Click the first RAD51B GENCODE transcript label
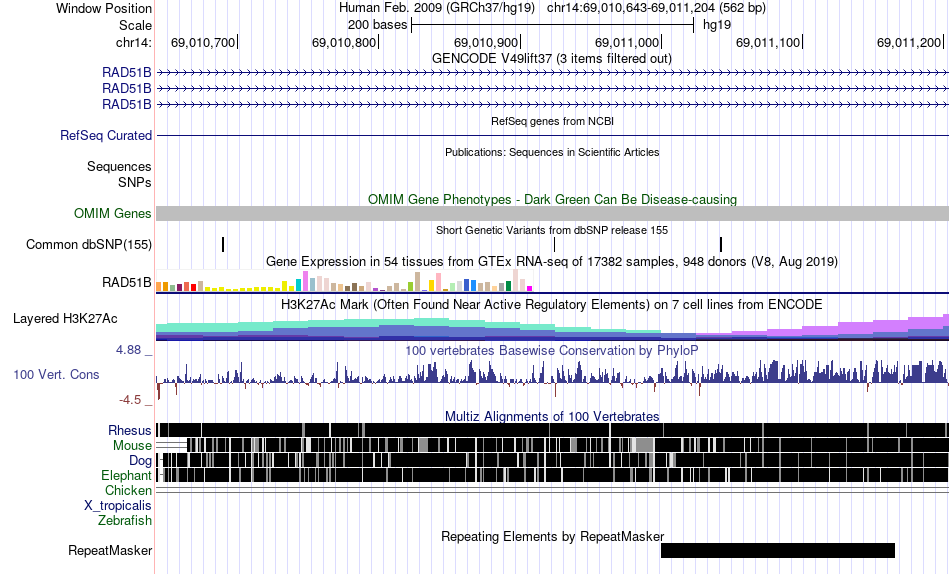 tap(127, 73)
